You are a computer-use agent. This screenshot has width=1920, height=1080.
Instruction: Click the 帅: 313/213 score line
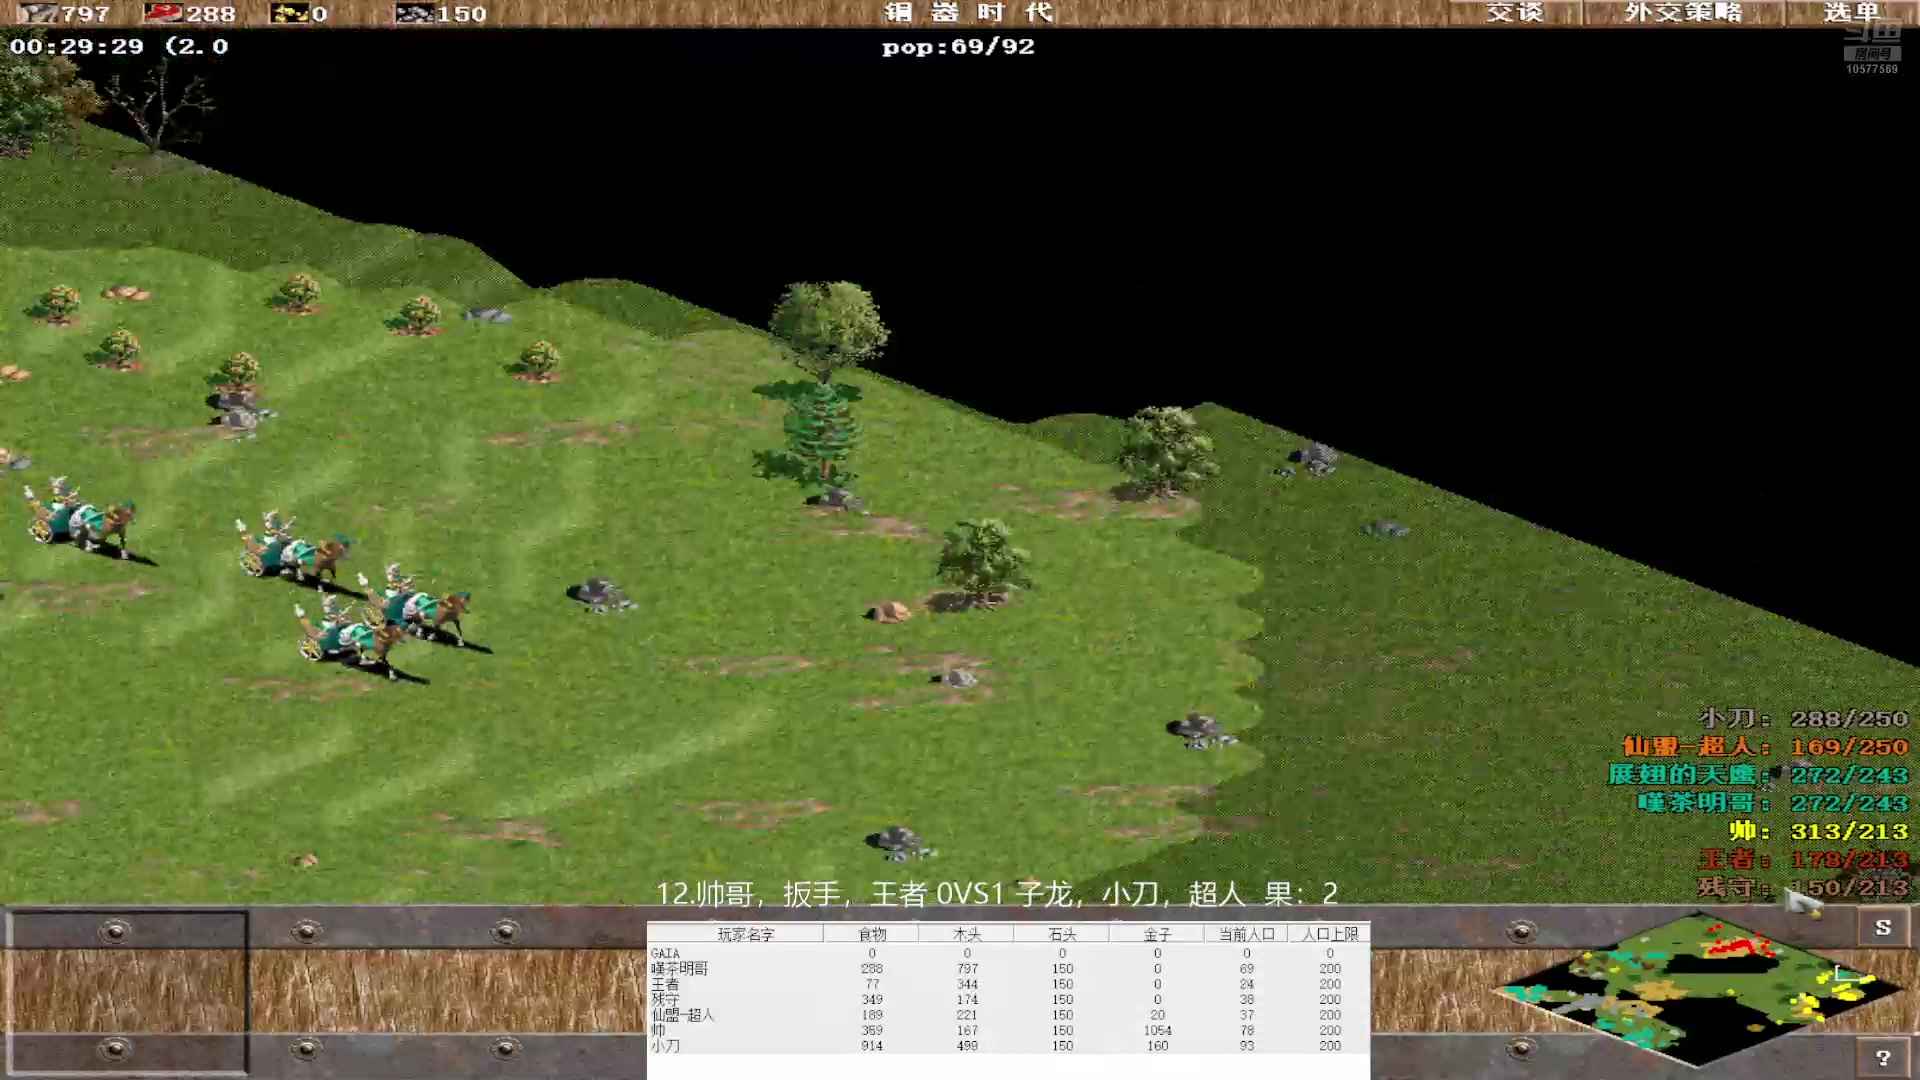tap(1819, 830)
